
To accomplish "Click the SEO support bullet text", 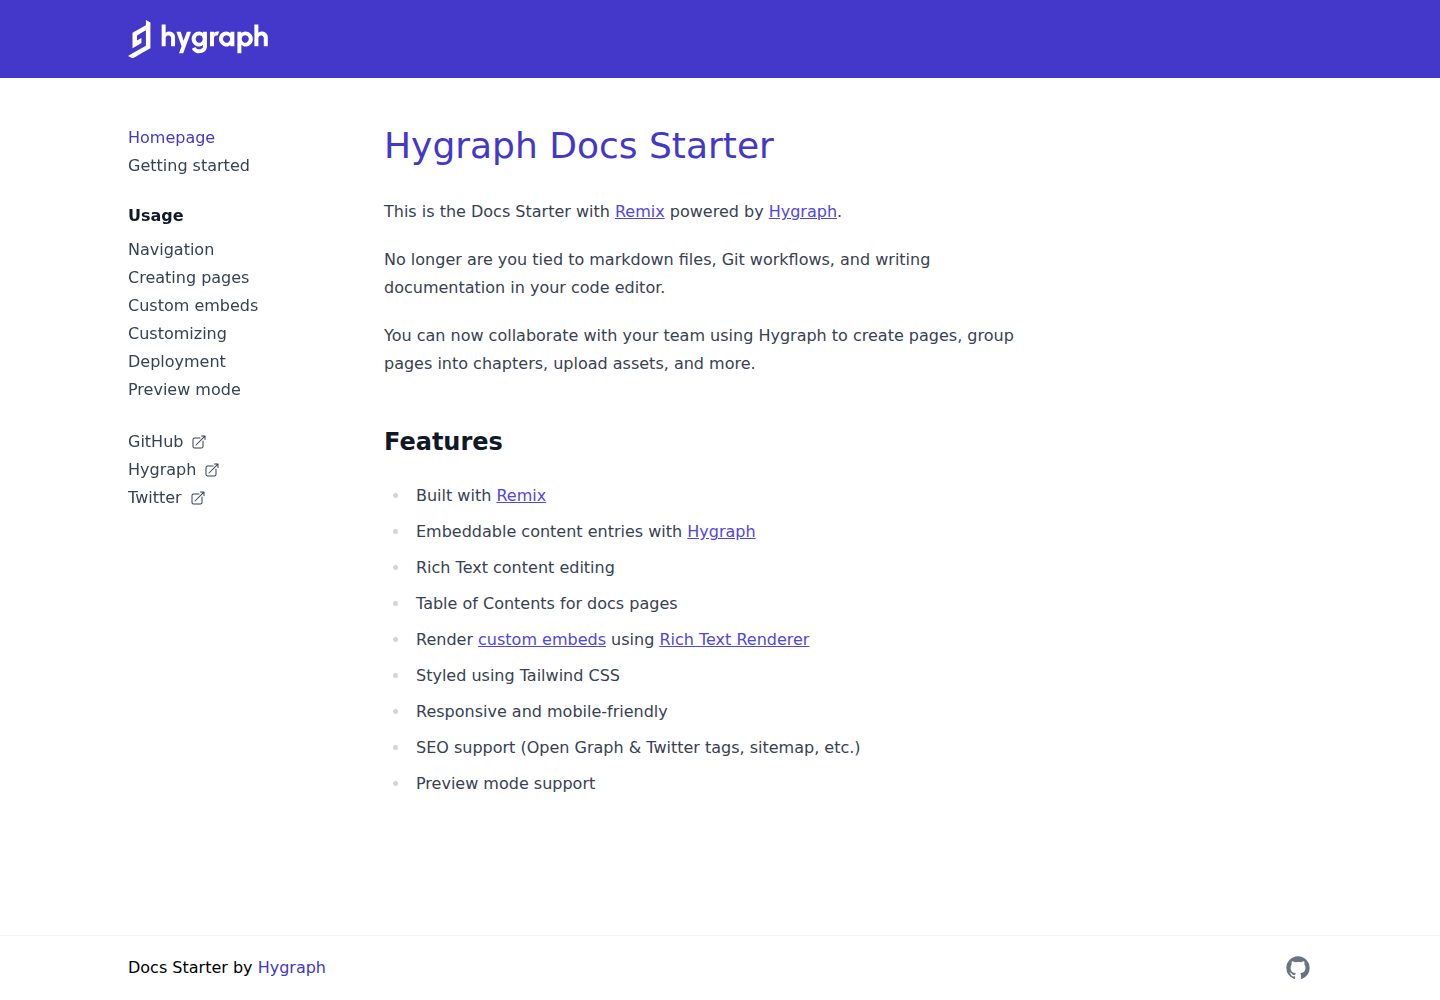I will (x=638, y=747).
